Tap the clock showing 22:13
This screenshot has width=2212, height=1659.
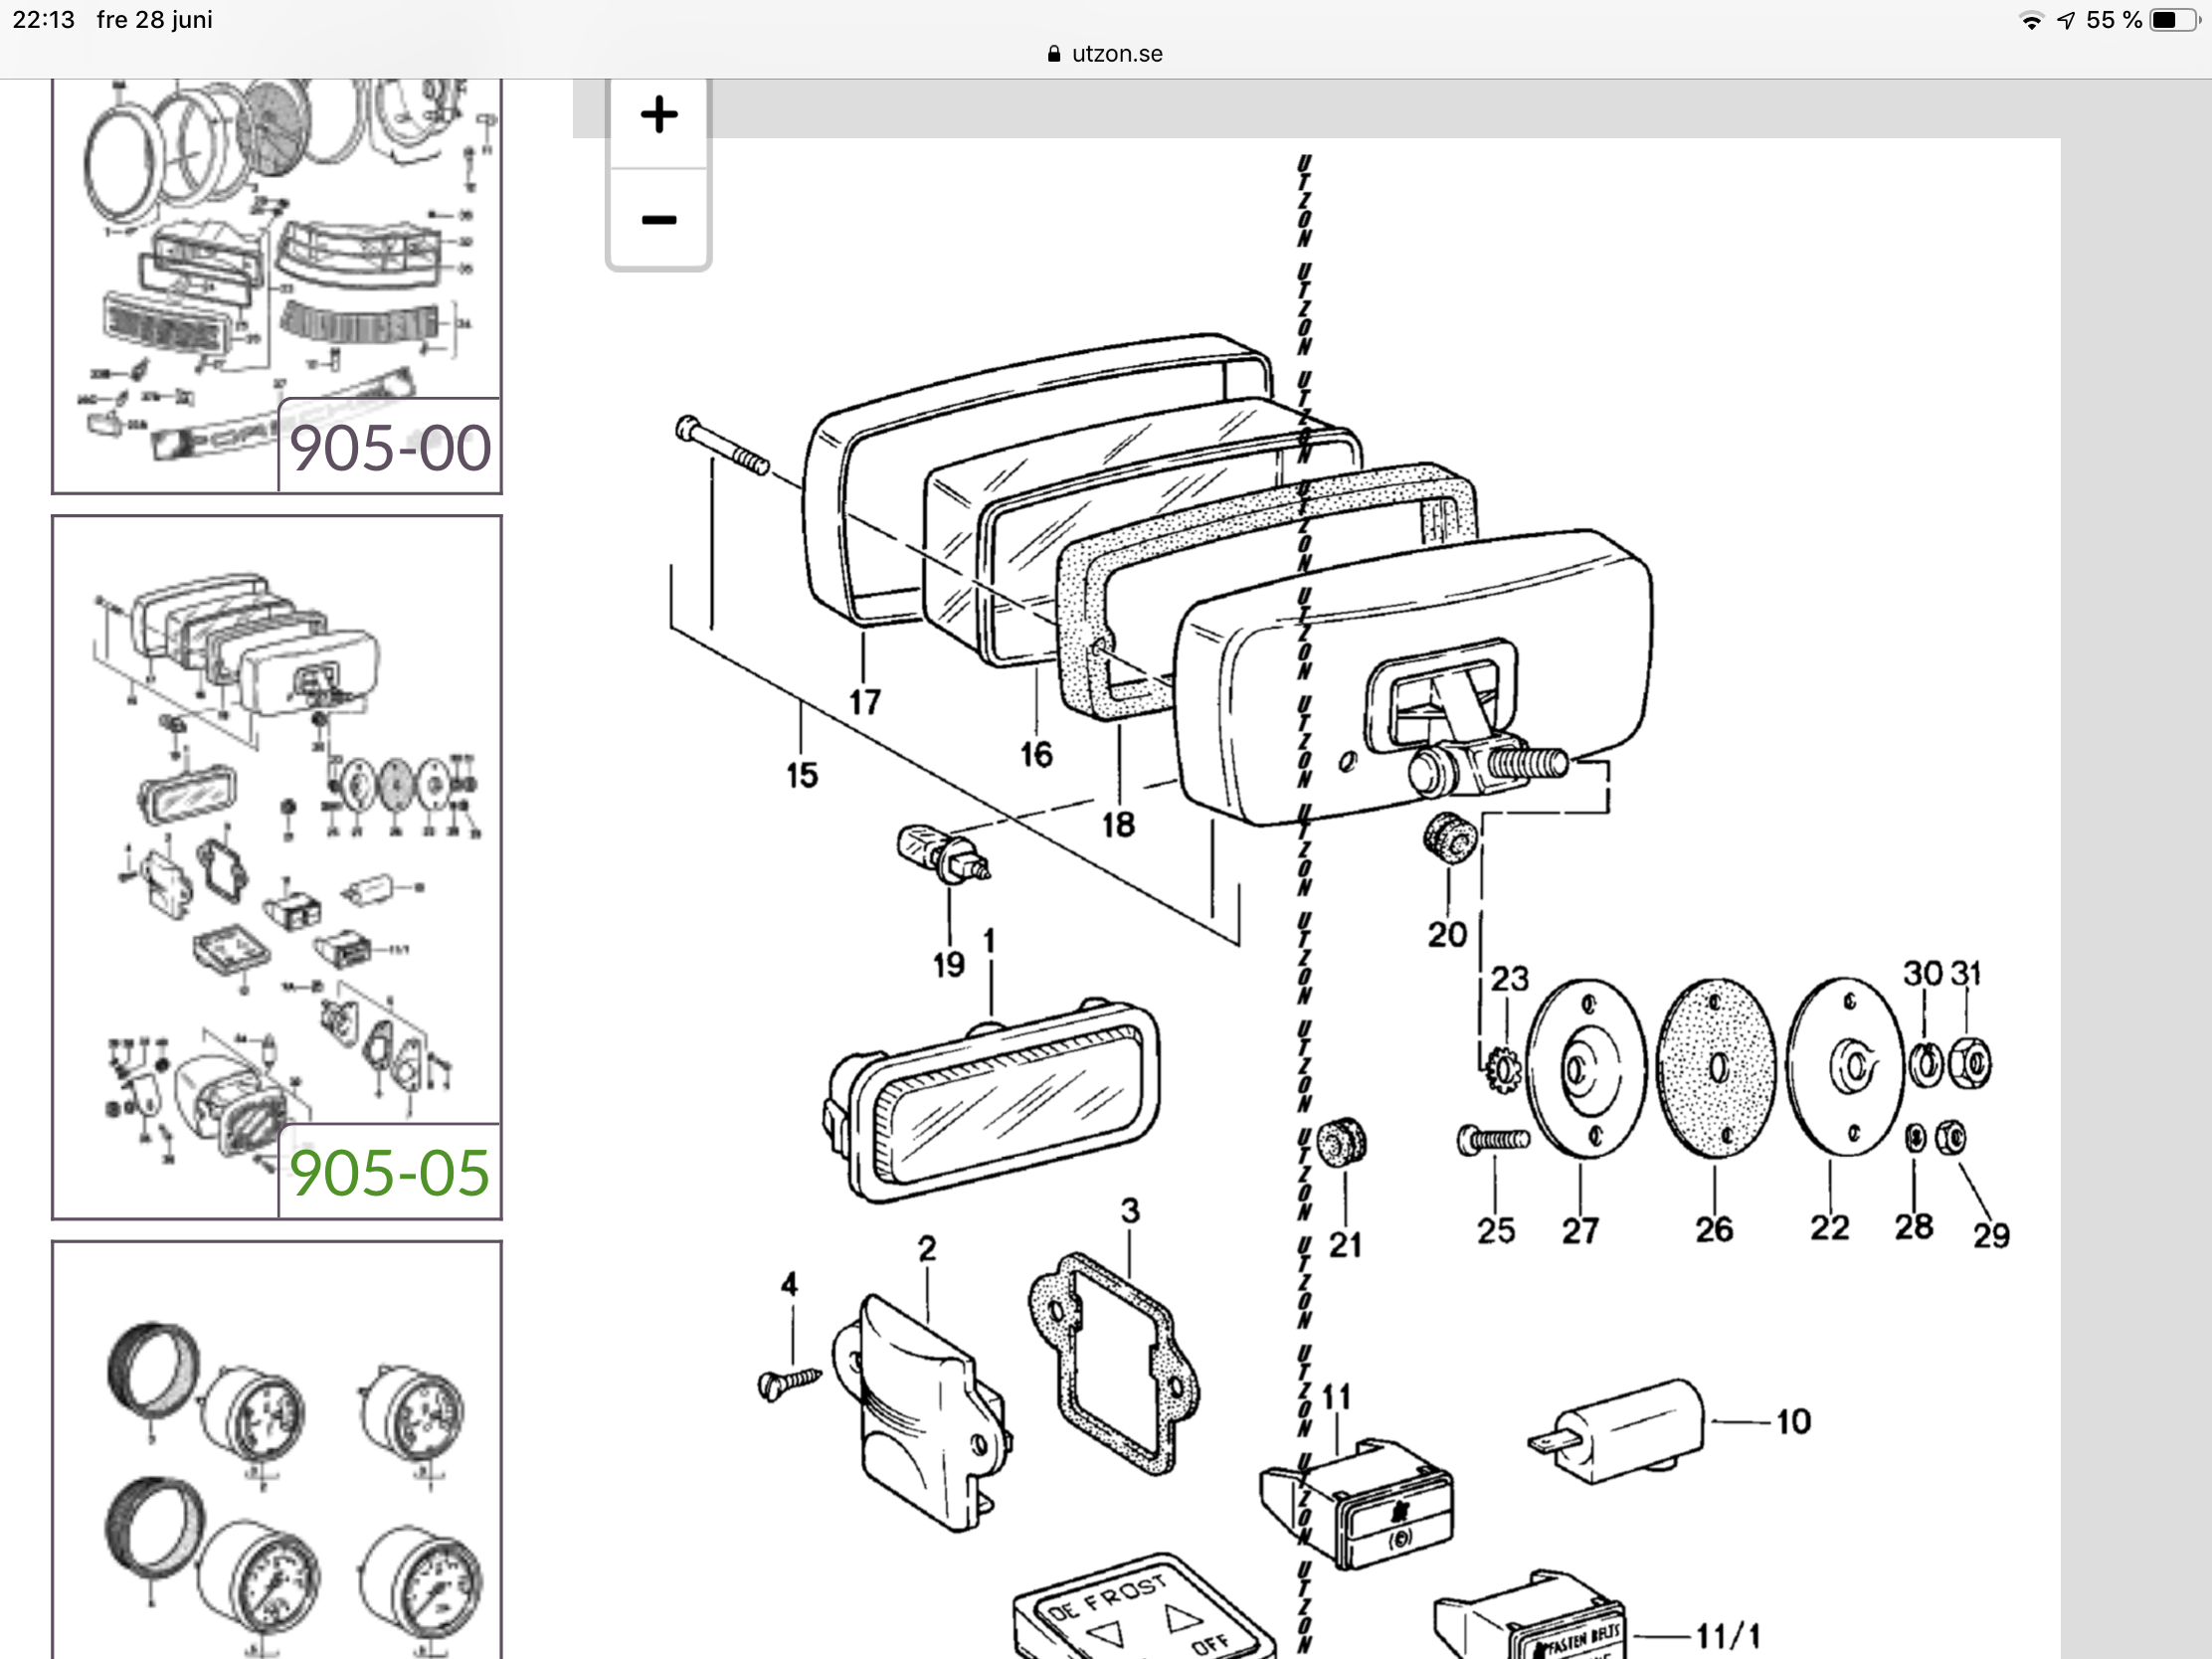44,20
